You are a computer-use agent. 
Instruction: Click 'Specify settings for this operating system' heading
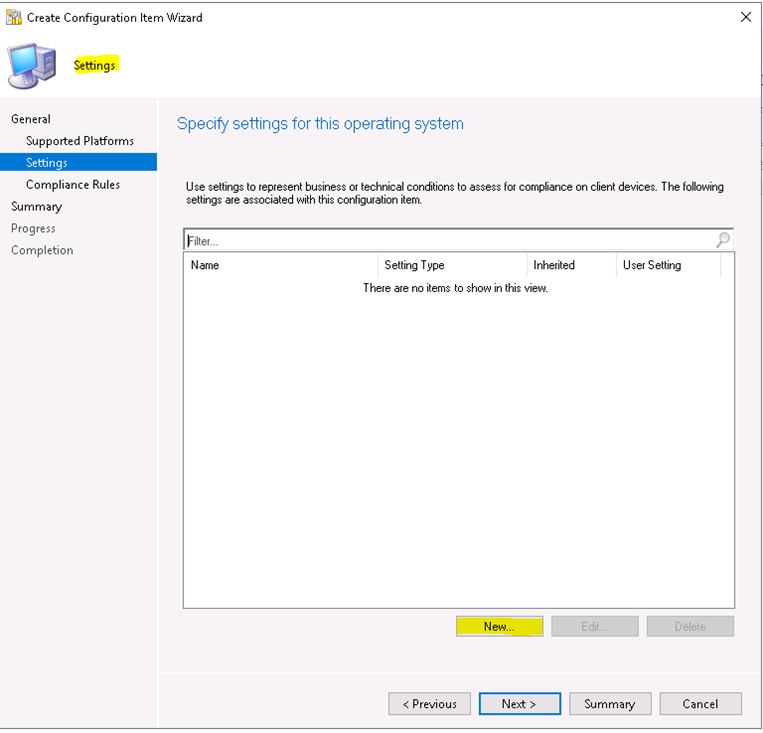(x=320, y=124)
